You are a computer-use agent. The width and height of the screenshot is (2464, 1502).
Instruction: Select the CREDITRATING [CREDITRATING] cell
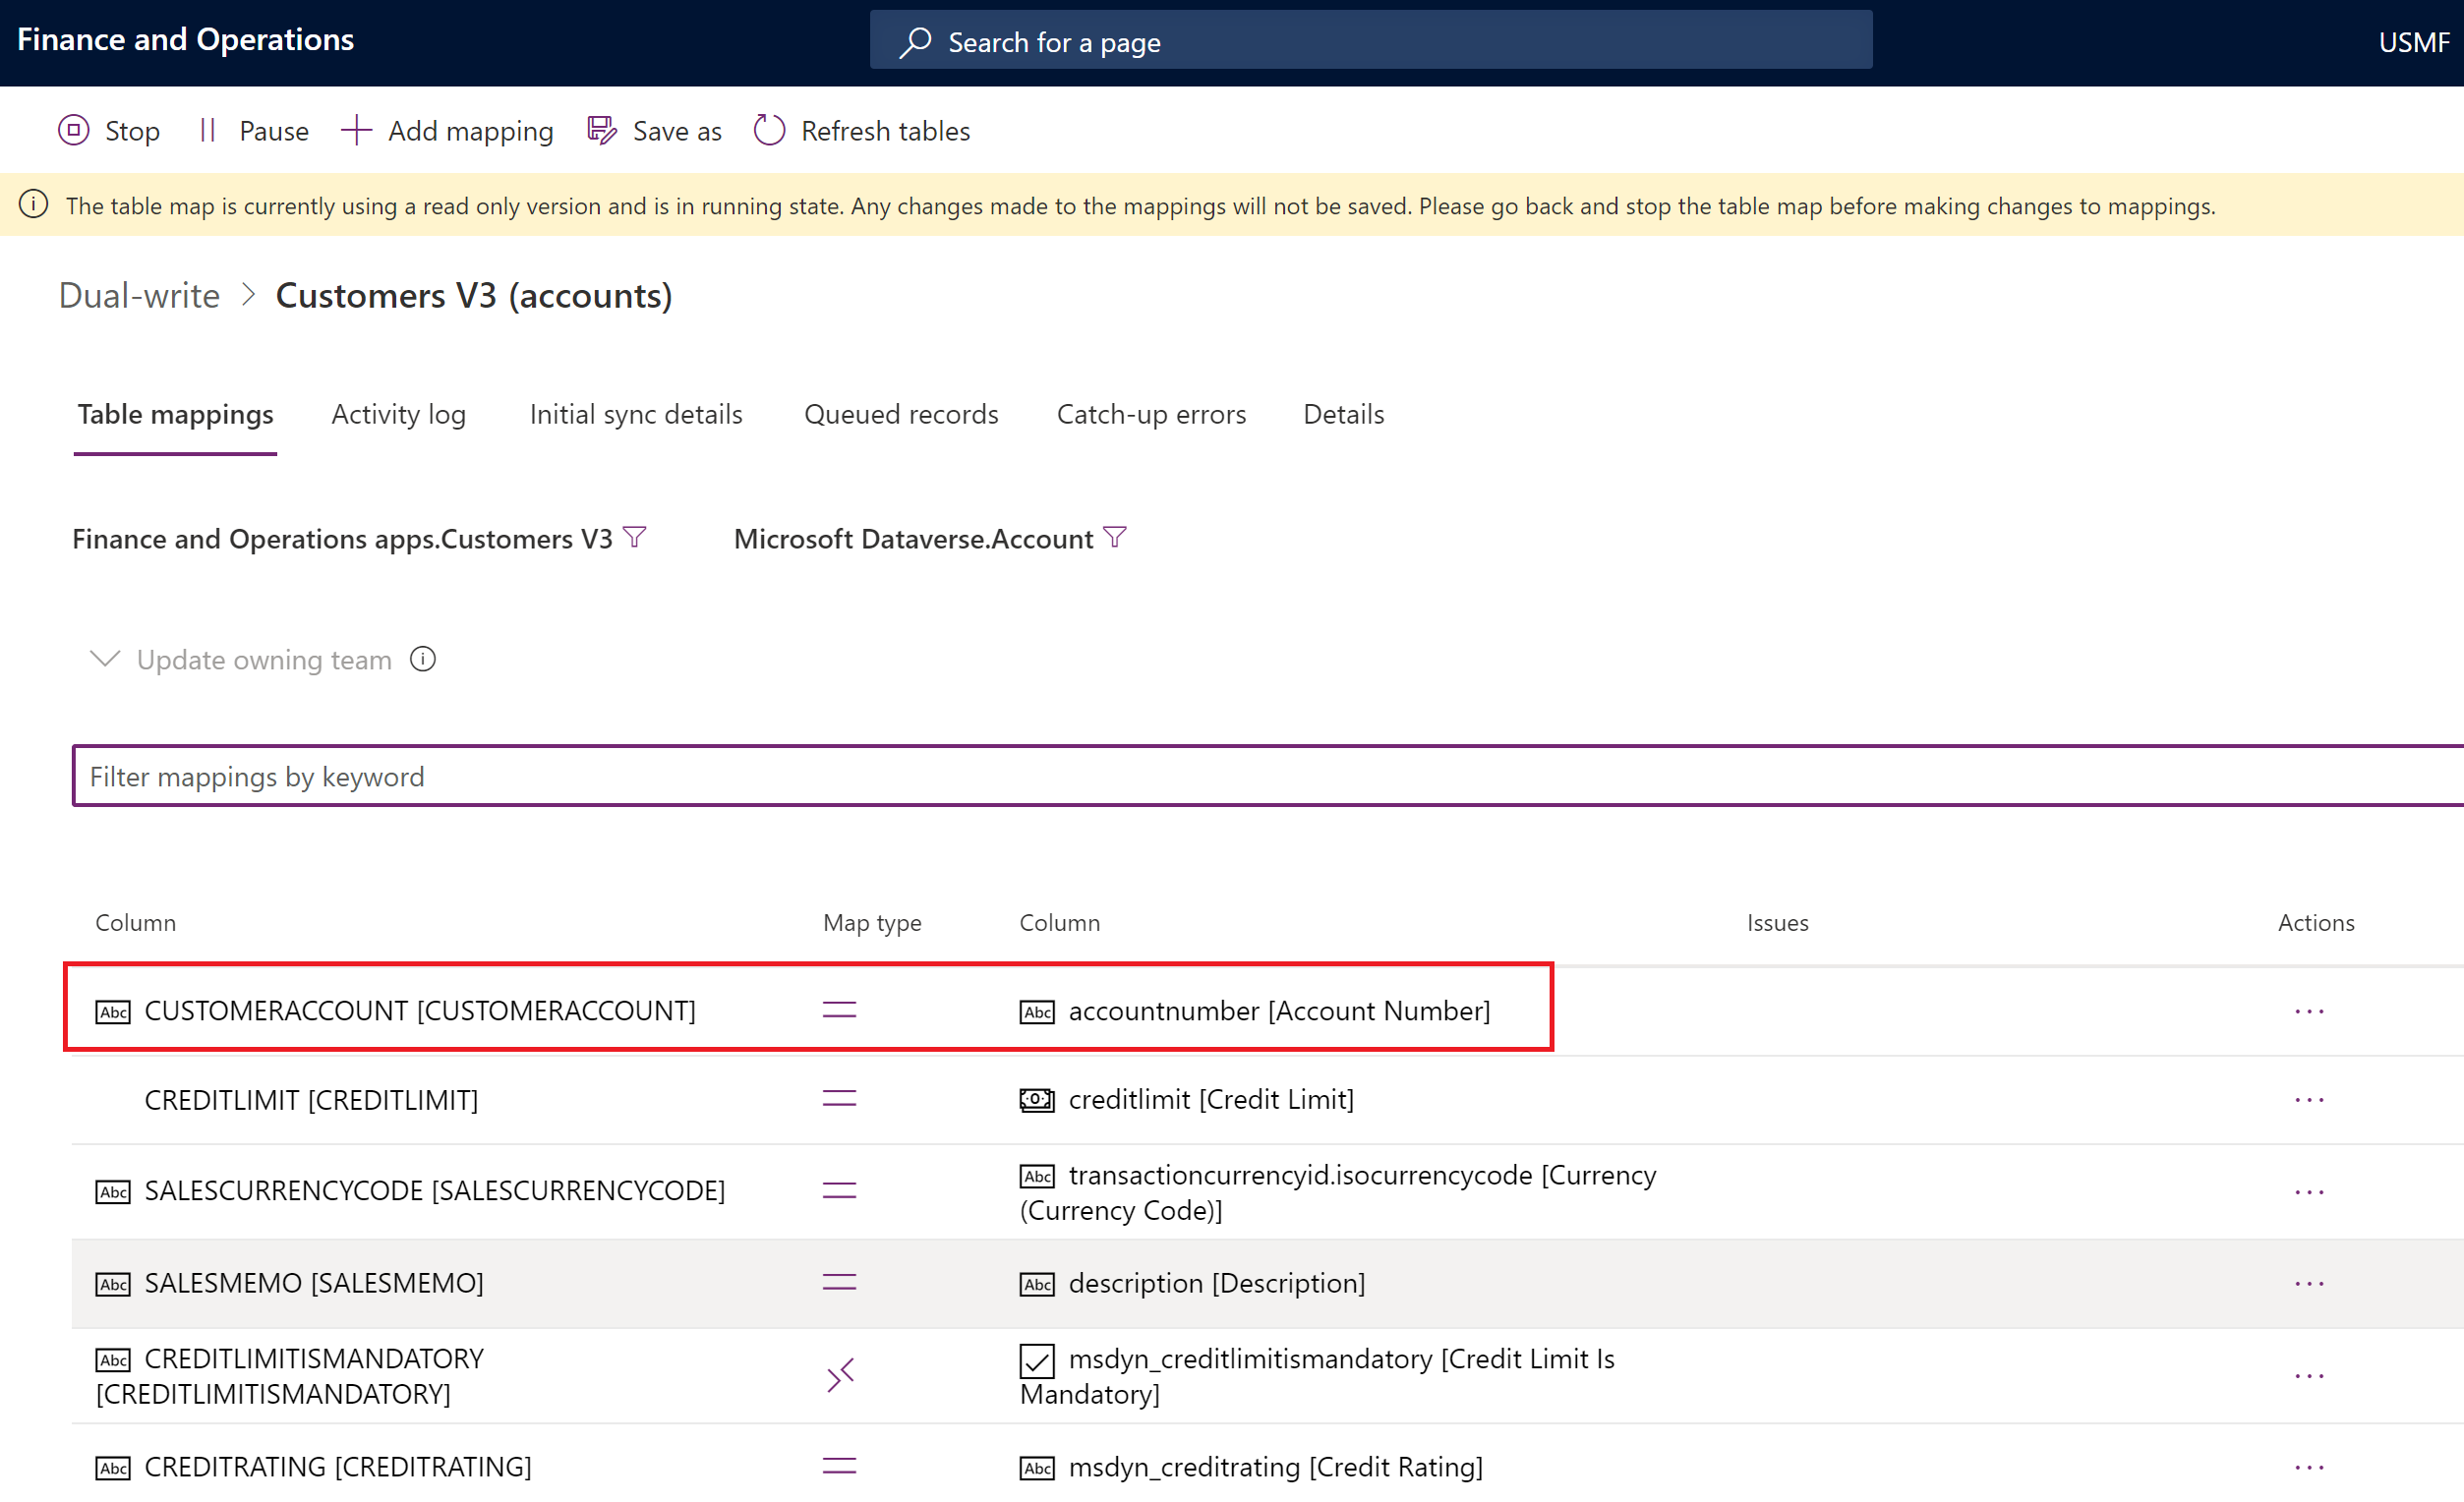click(x=338, y=1467)
